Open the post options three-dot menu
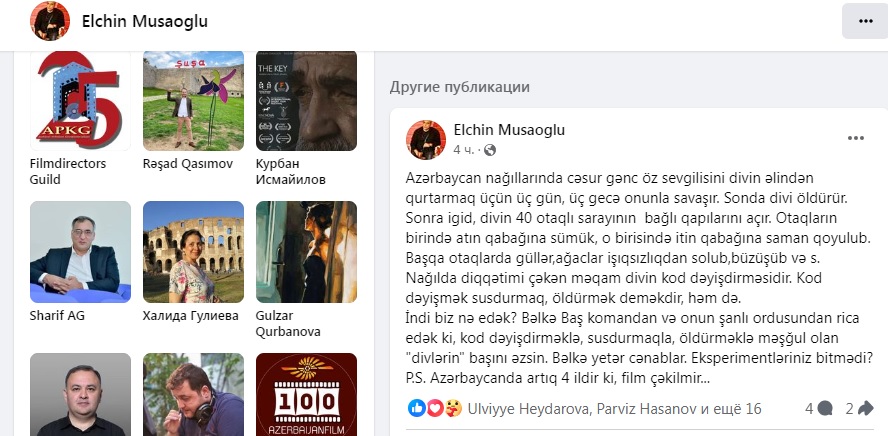 tap(855, 138)
